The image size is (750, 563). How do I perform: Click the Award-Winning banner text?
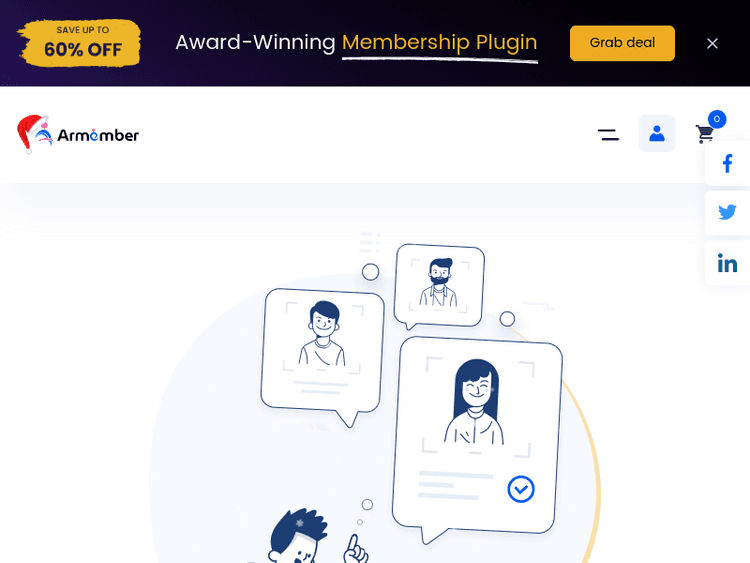[255, 43]
